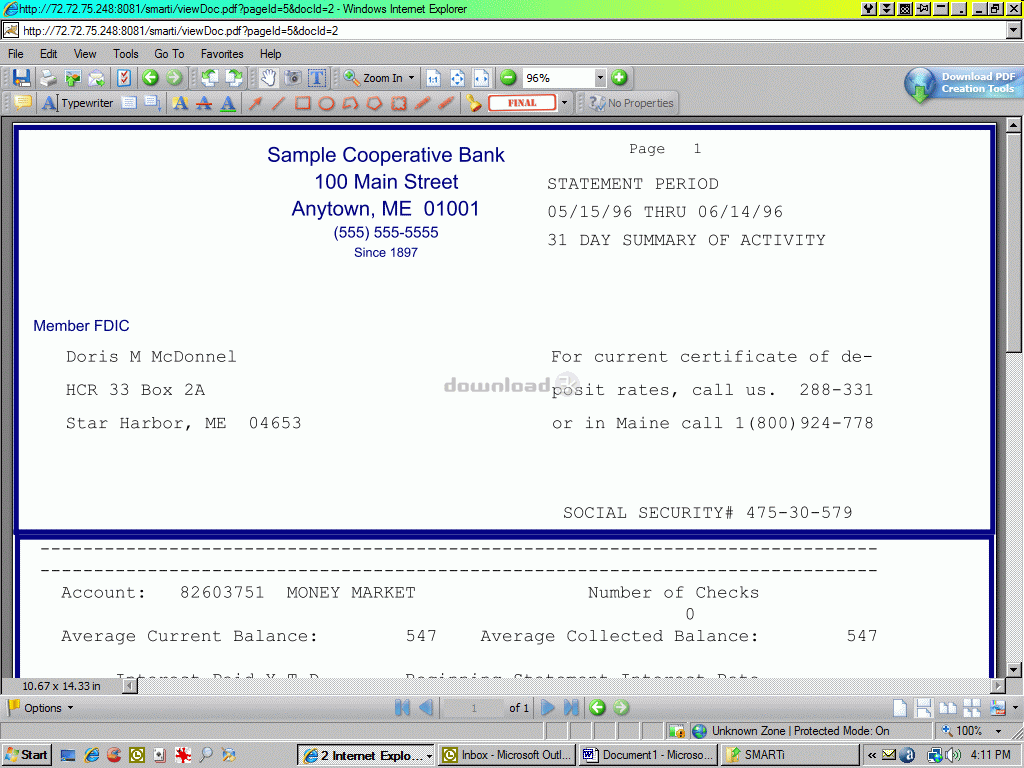The height and width of the screenshot is (768, 1024).
Task: Switch to Inbox - Microsoft Outlook taskbar window
Action: pyautogui.click(x=507, y=755)
